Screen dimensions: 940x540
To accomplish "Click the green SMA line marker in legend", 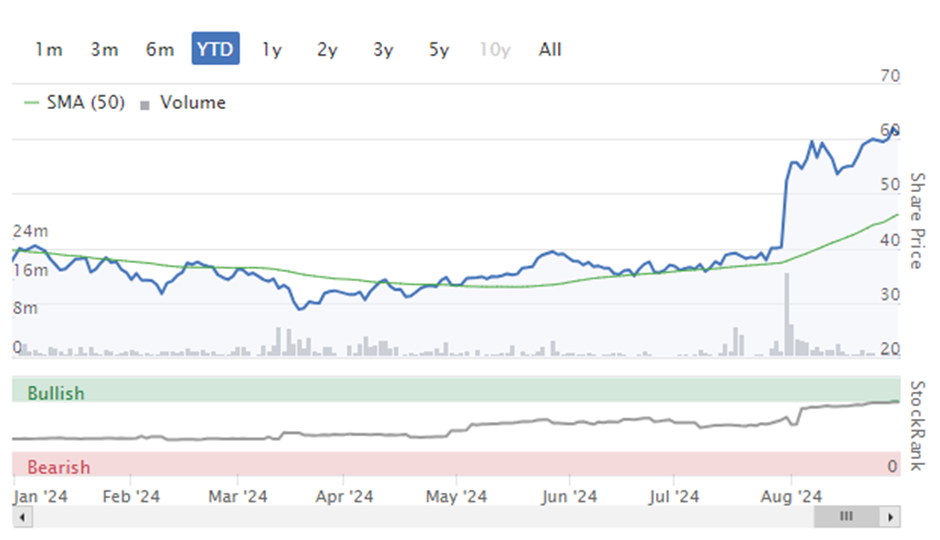I will (x=31, y=103).
